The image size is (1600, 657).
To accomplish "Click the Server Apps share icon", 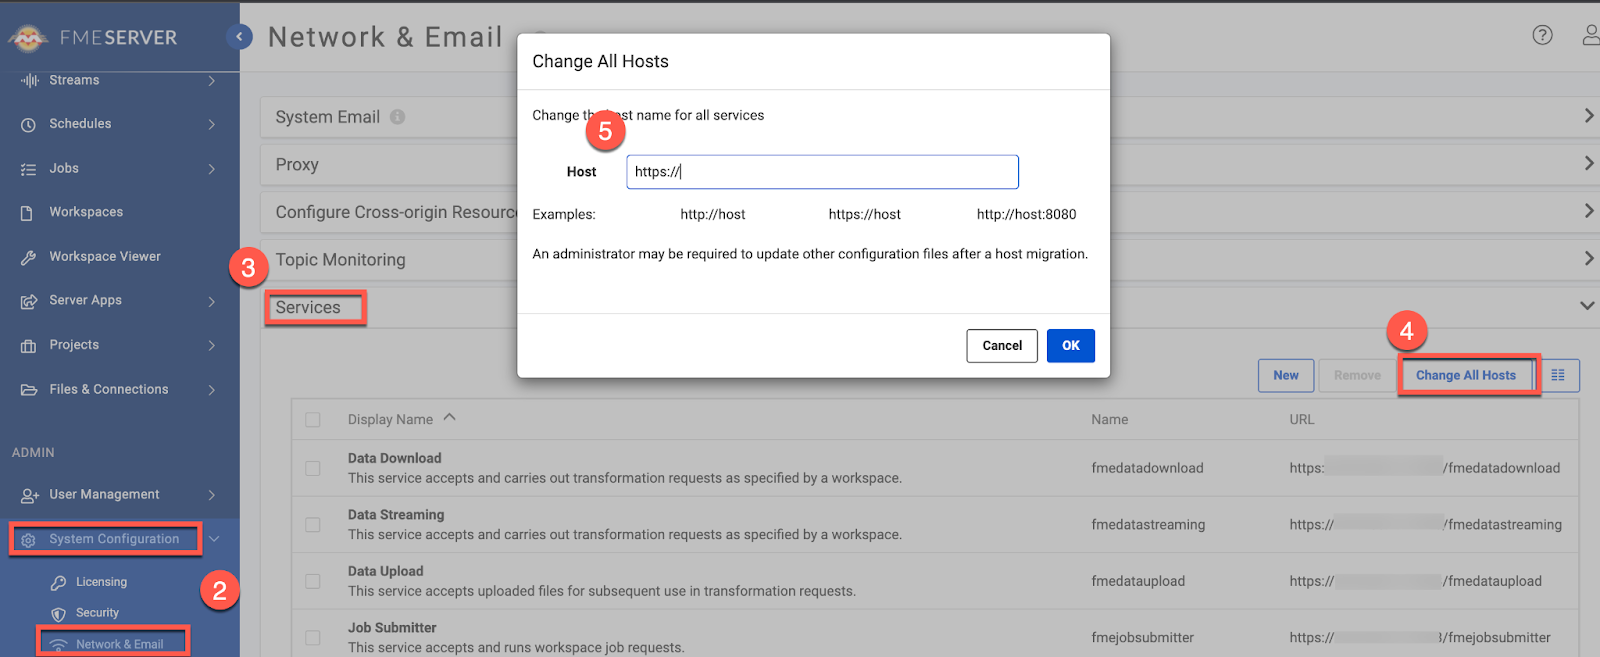I will point(28,301).
